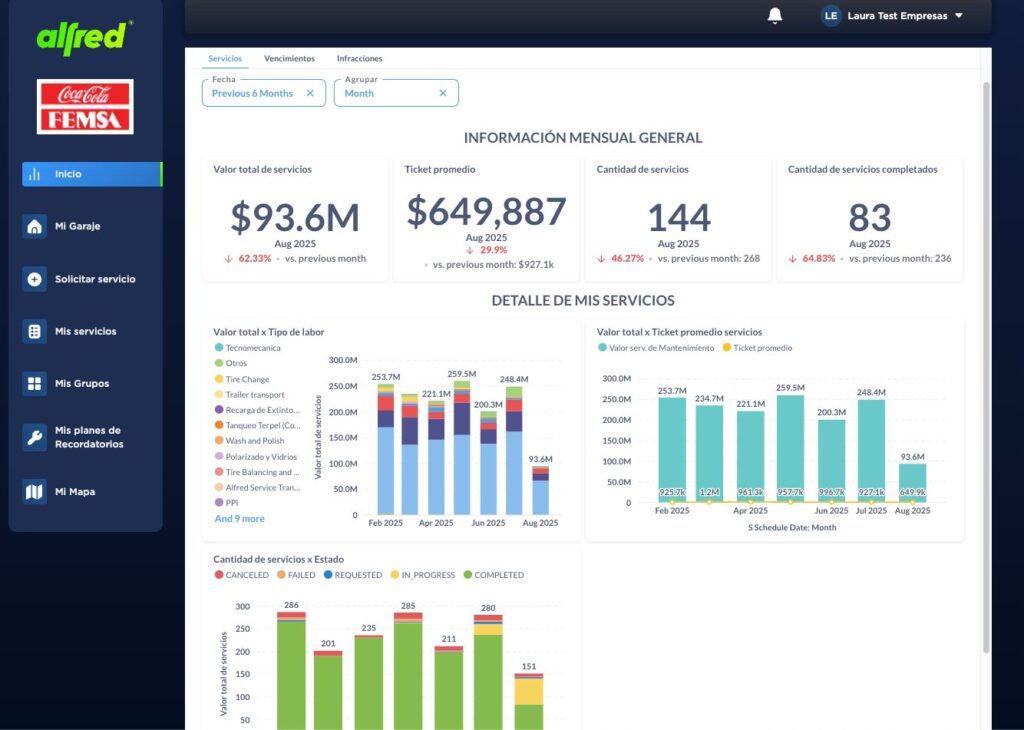
Task: Click the 253.7M stacked bar in Tipo de labor chart
Action: pyautogui.click(x=386, y=449)
